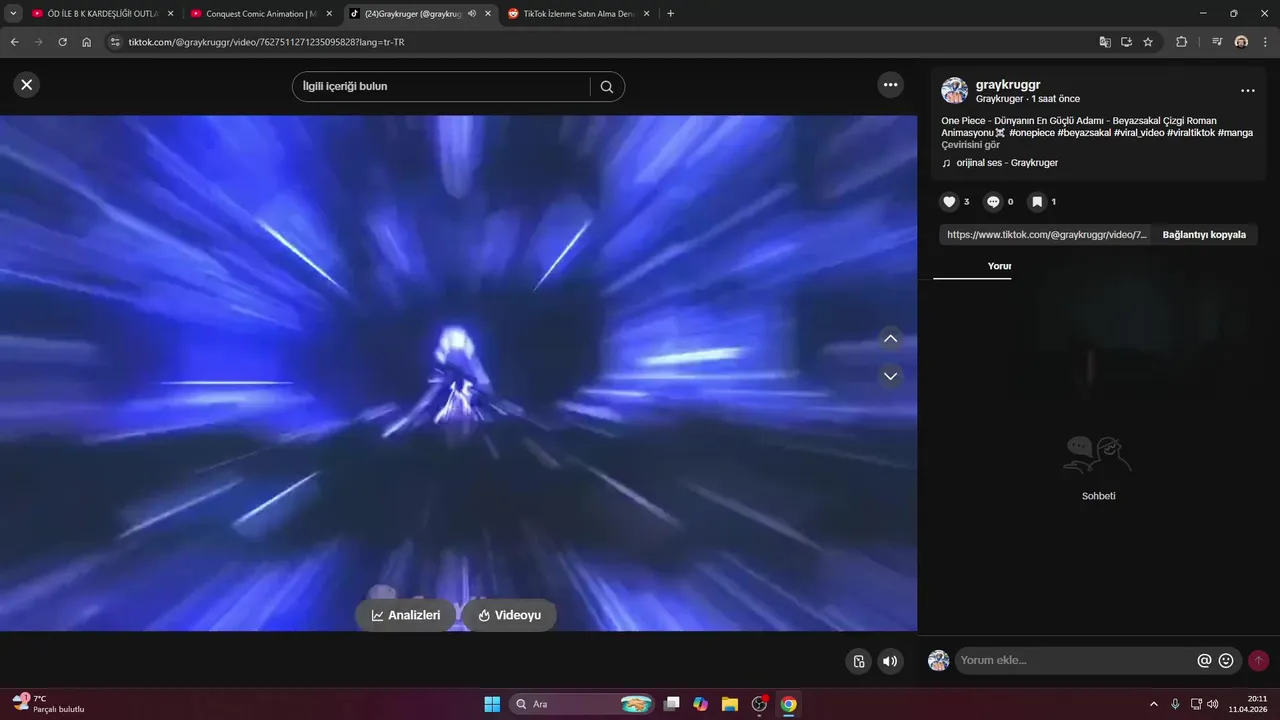Open the Chrome profile avatar
This screenshot has width=1280, height=720.
coord(1241,42)
